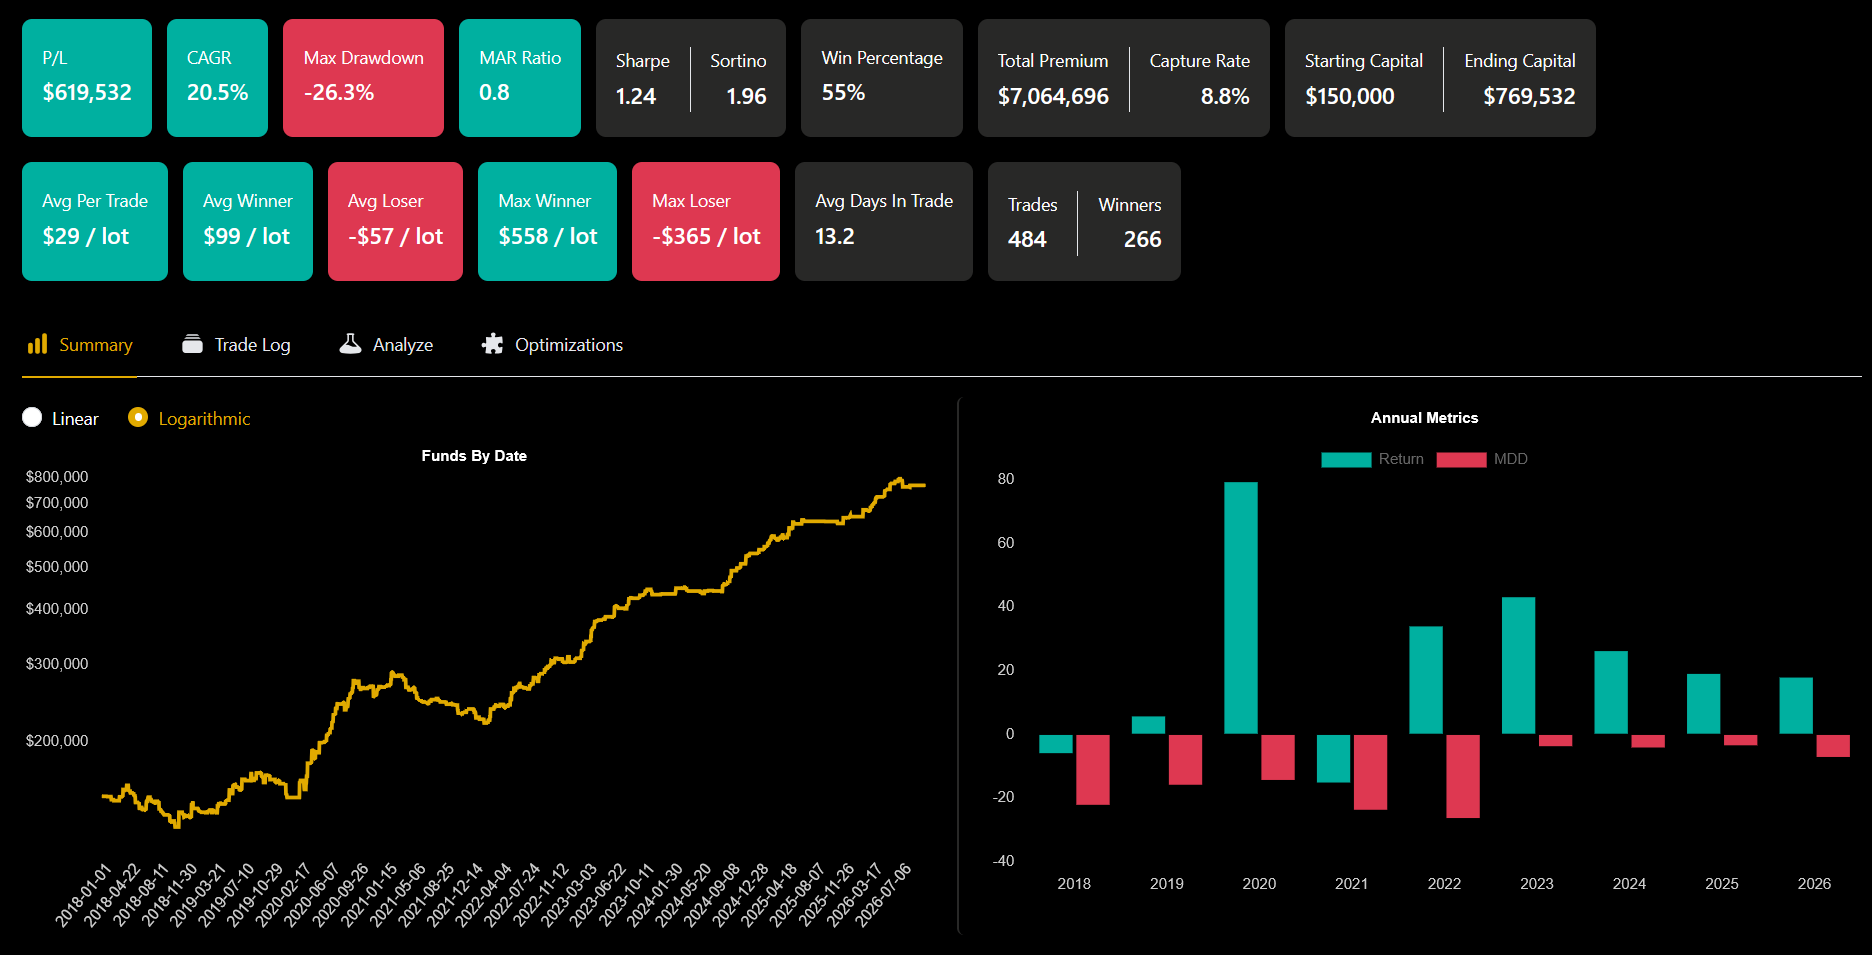Screen dimensions: 1872x955
Task: Click the Avg Per Trade $29 card
Action: click(95, 221)
